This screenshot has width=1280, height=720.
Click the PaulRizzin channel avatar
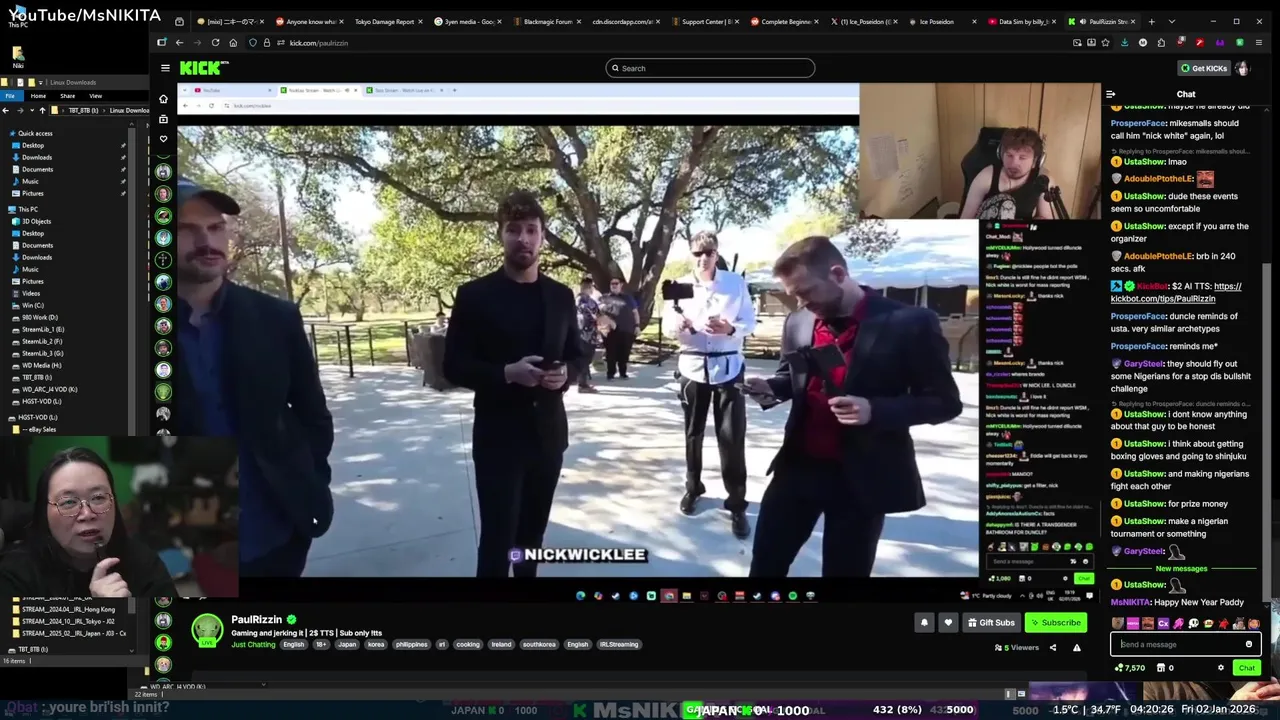coord(207,629)
